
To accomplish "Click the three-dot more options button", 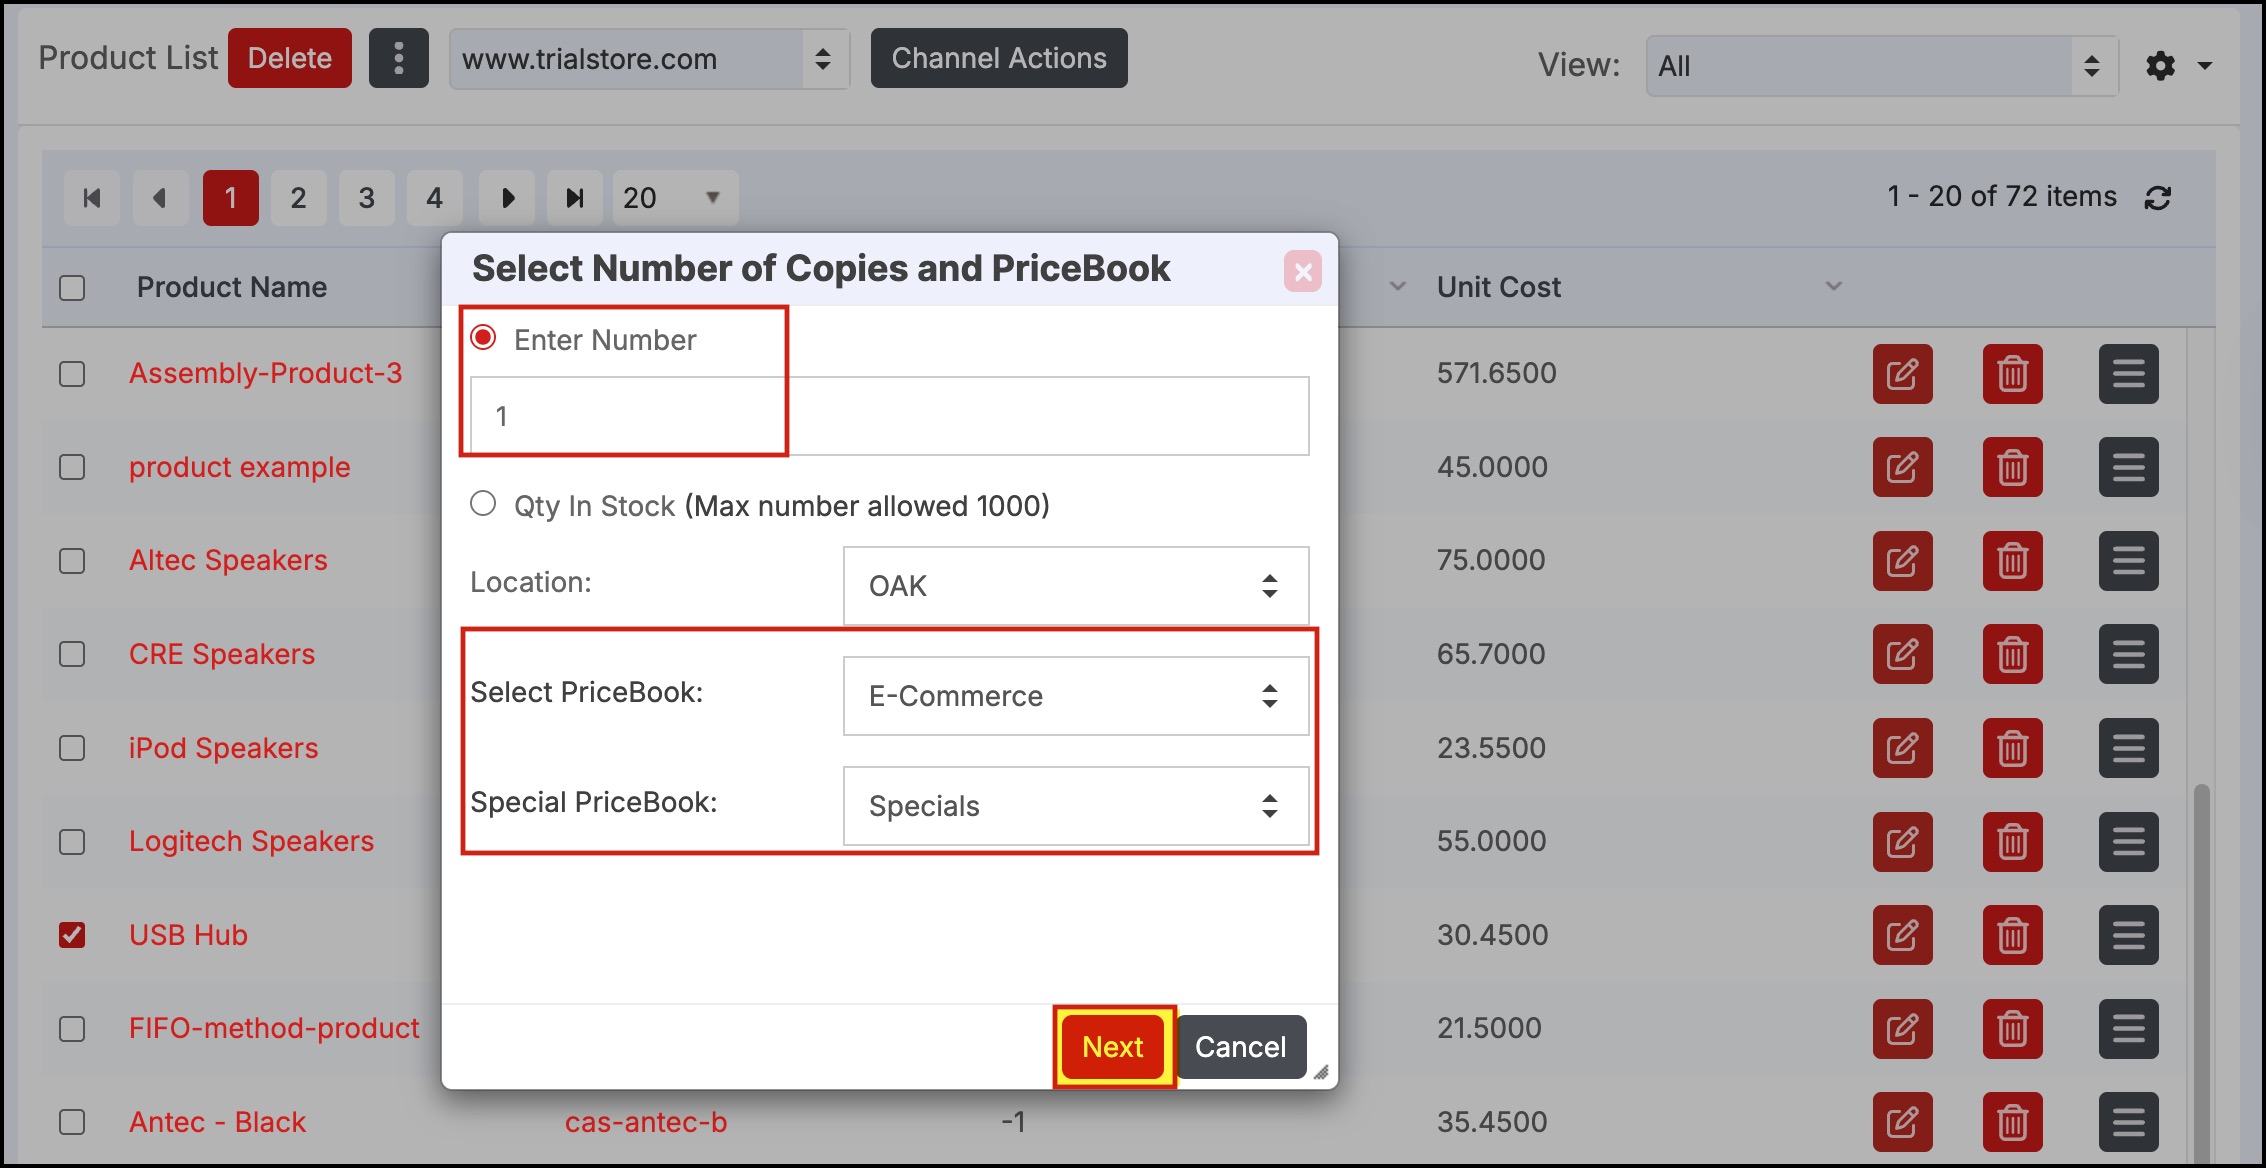I will point(398,58).
